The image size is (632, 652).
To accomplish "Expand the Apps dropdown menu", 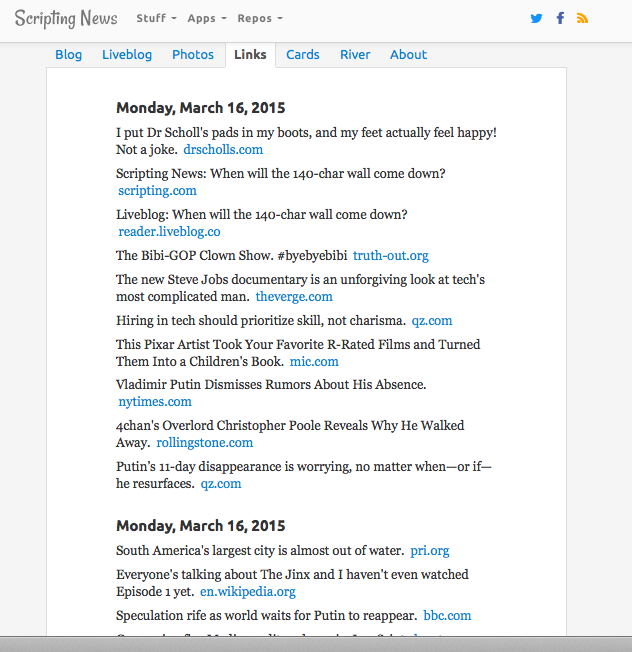I will (x=207, y=18).
